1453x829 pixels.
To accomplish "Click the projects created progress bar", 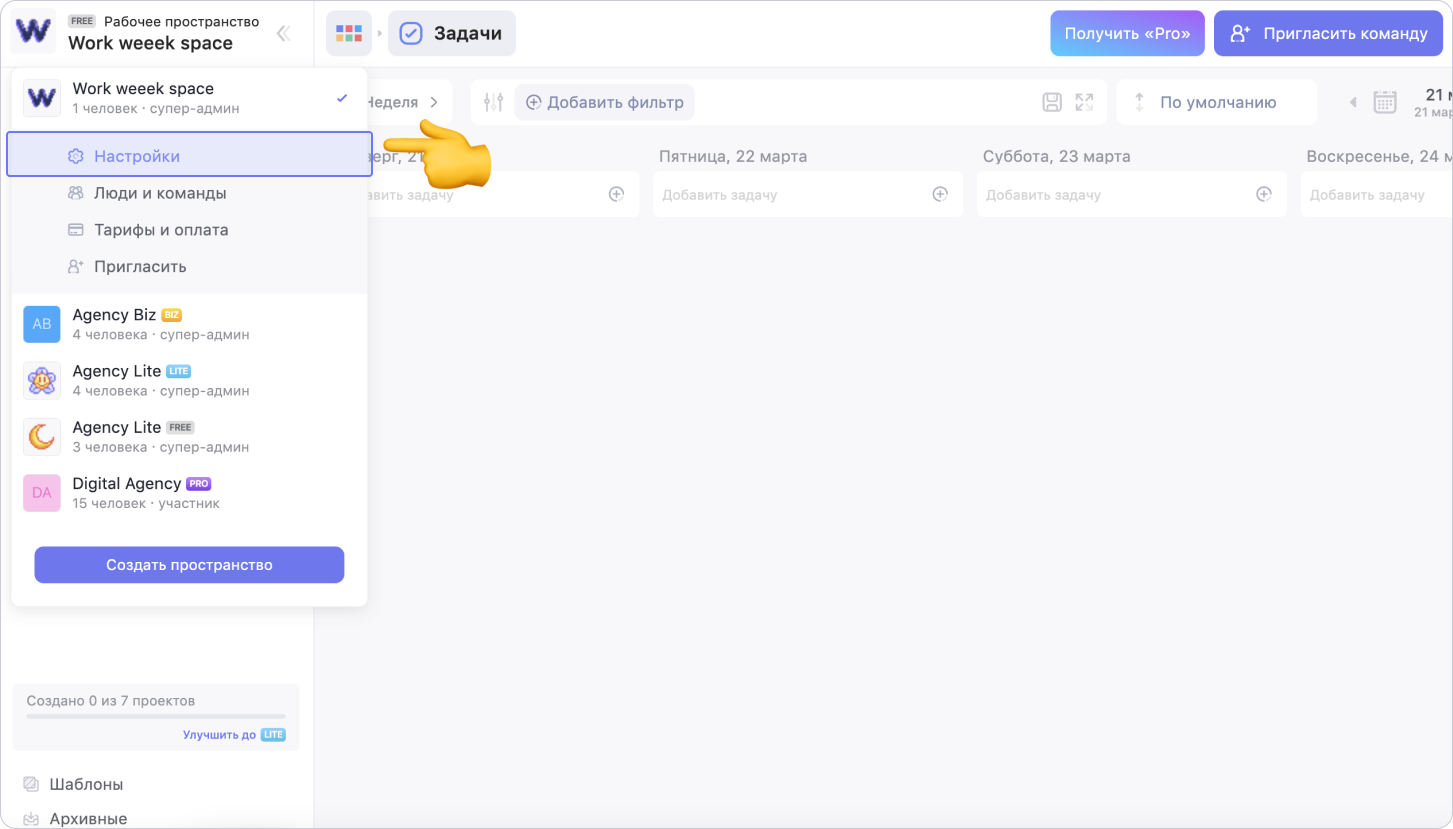I will tap(156, 716).
